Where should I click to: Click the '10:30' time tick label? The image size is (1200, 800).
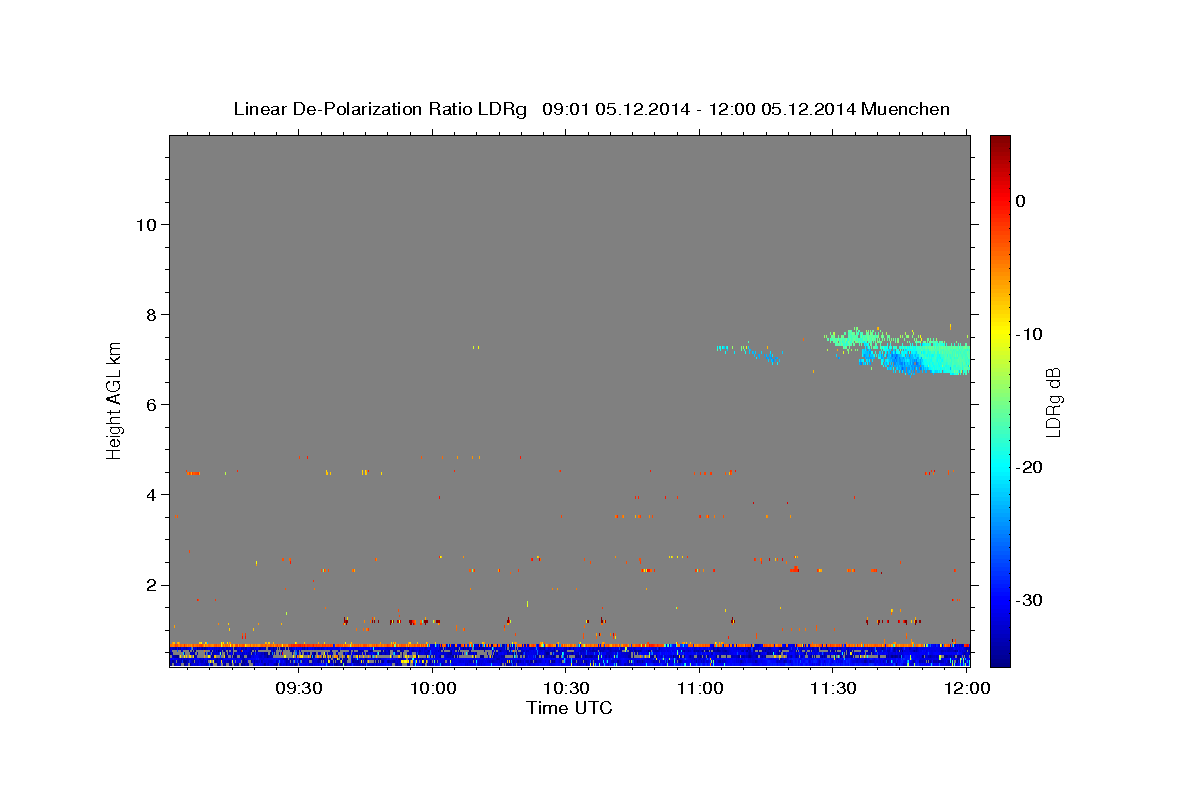click(566, 688)
